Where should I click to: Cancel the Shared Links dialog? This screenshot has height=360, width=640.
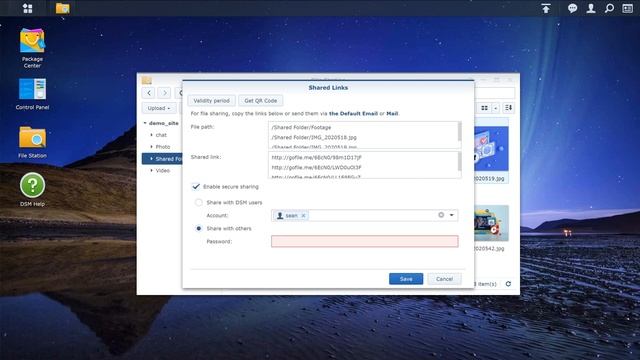444,279
